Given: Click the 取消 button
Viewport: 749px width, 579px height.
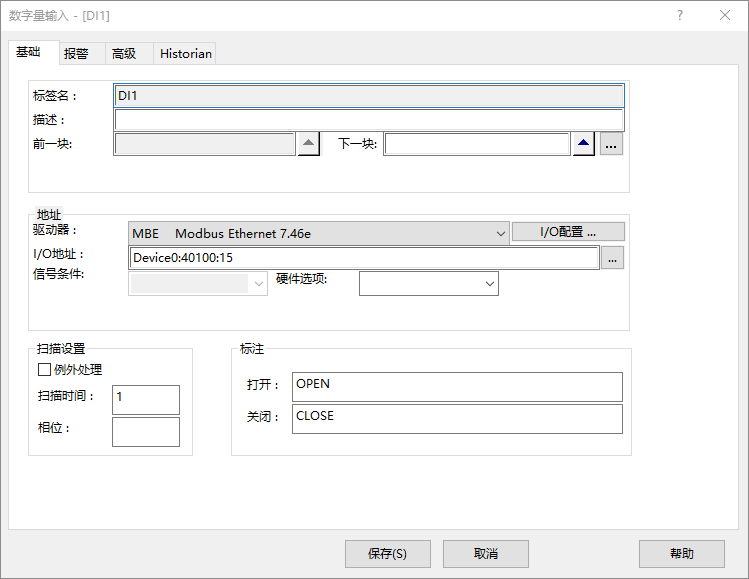Looking at the screenshot, I should pyautogui.click(x=485, y=554).
